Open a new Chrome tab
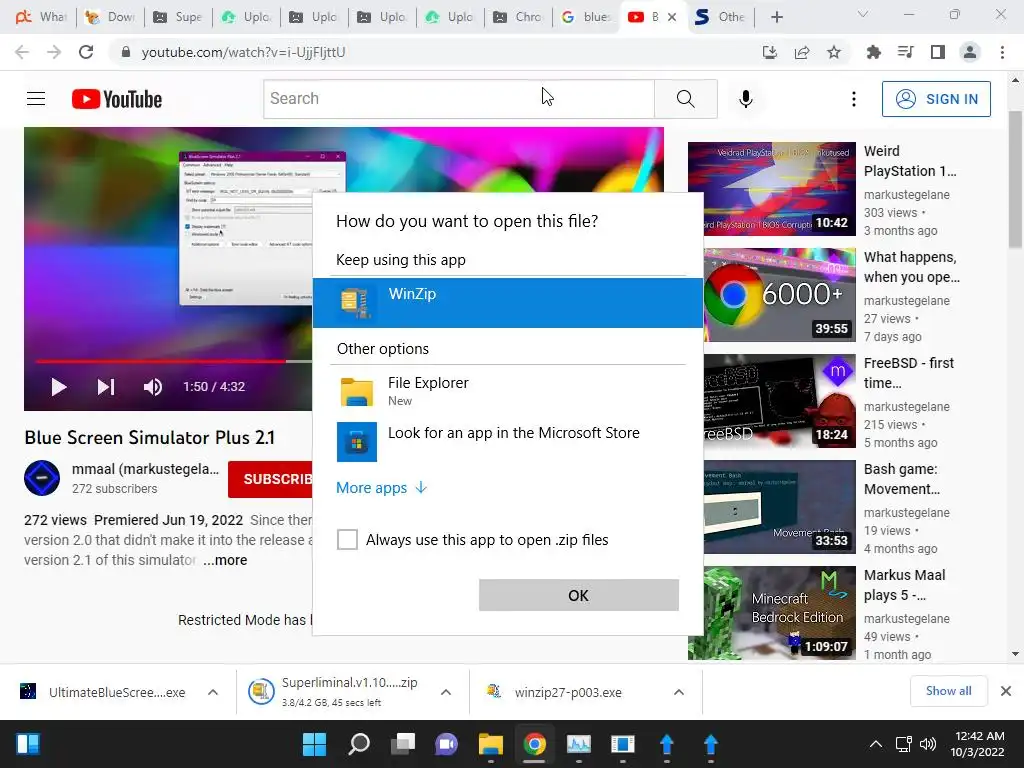Image resolution: width=1024 pixels, height=768 pixels. pyautogui.click(x=776, y=17)
